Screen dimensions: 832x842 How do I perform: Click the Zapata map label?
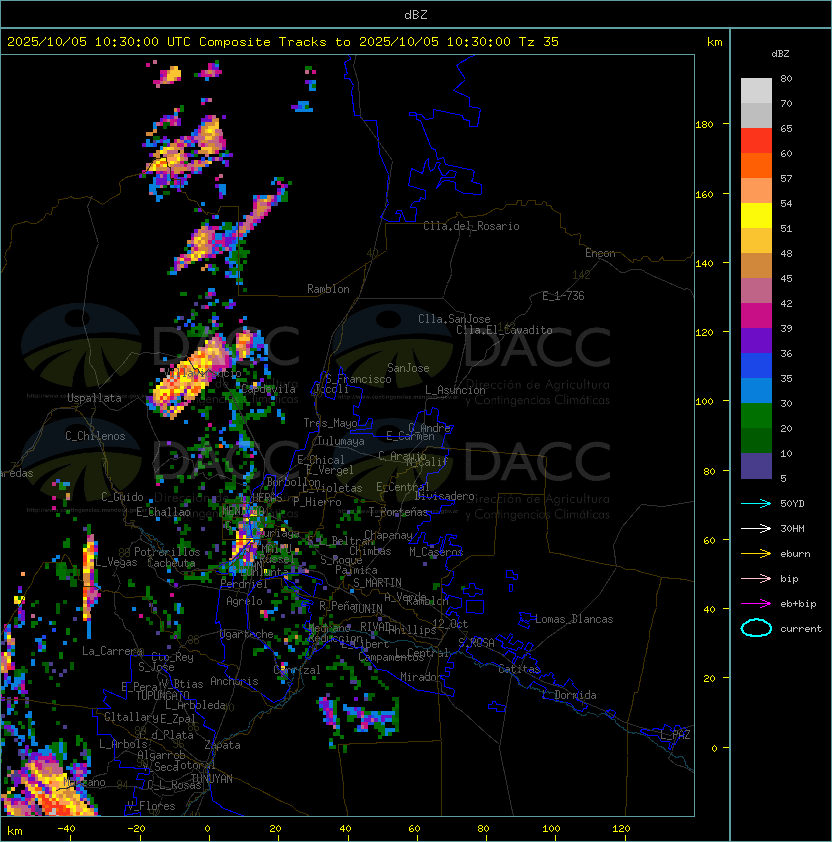point(222,745)
